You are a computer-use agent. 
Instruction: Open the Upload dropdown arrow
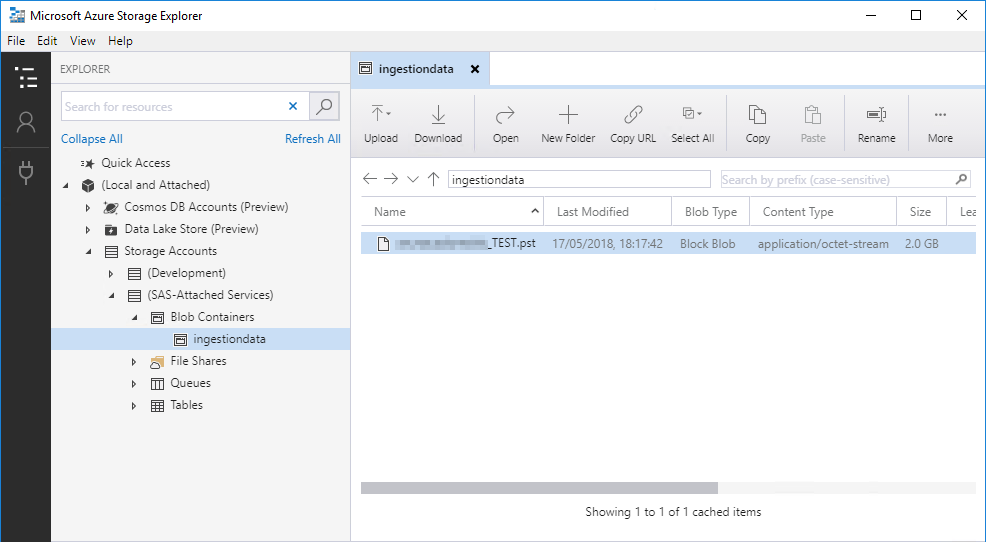click(x=389, y=114)
